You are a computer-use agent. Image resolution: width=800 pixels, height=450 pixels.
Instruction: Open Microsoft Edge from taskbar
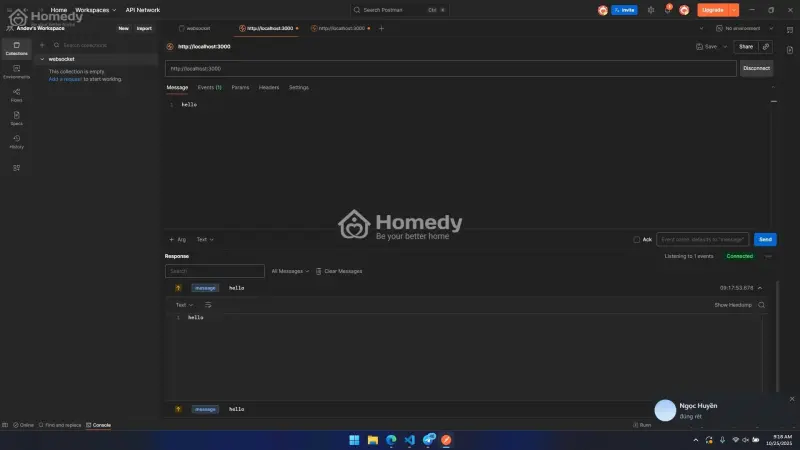tap(391, 440)
